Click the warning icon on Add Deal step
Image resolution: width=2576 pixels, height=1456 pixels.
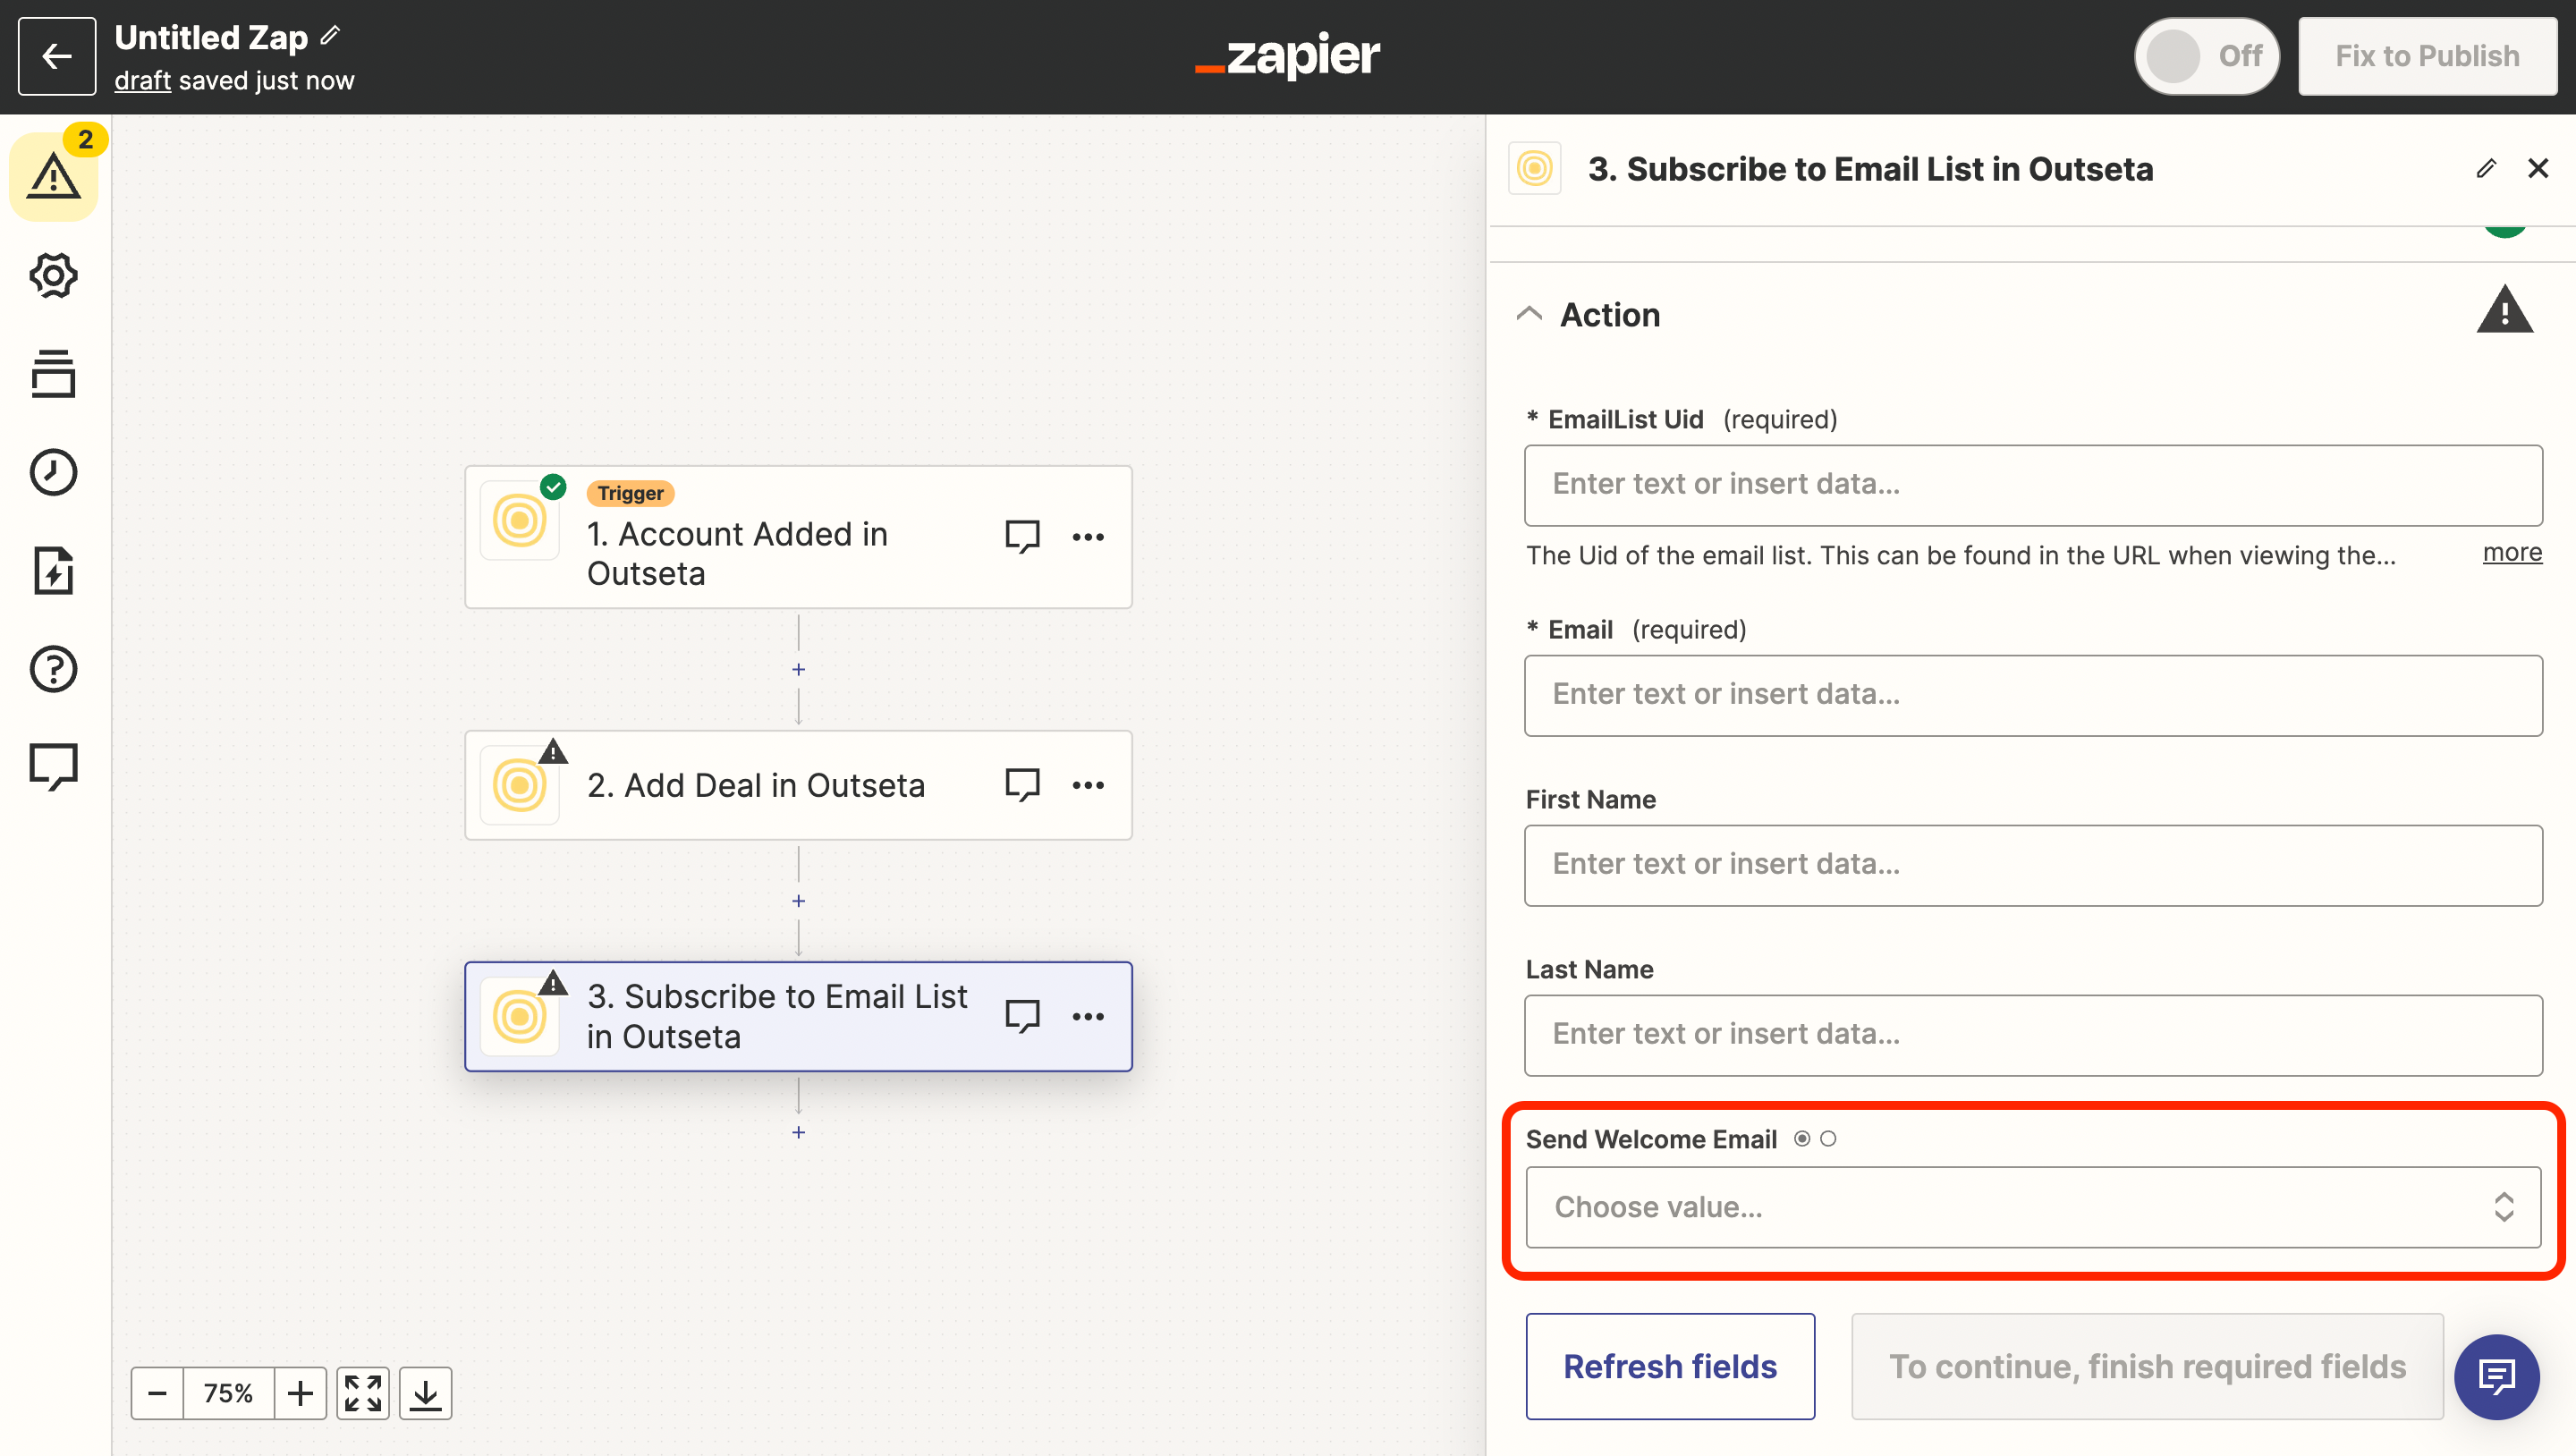(553, 752)
